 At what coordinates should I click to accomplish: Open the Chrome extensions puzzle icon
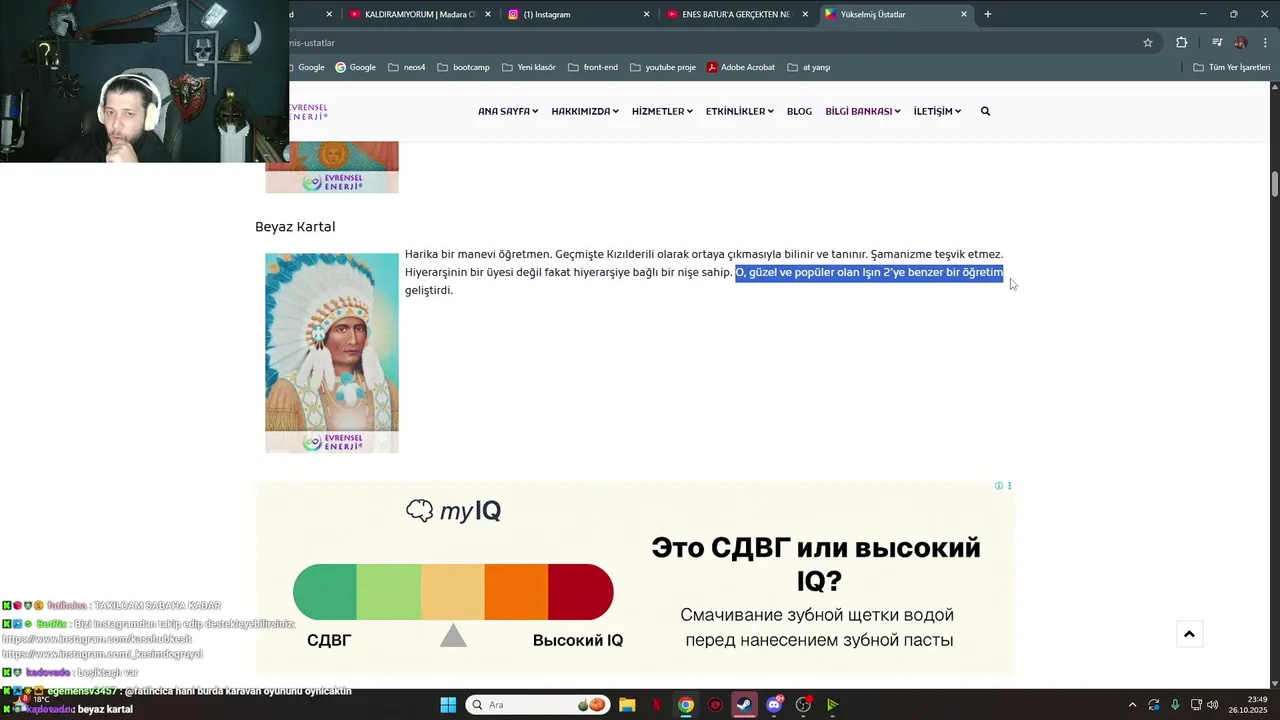[1181, 43]
